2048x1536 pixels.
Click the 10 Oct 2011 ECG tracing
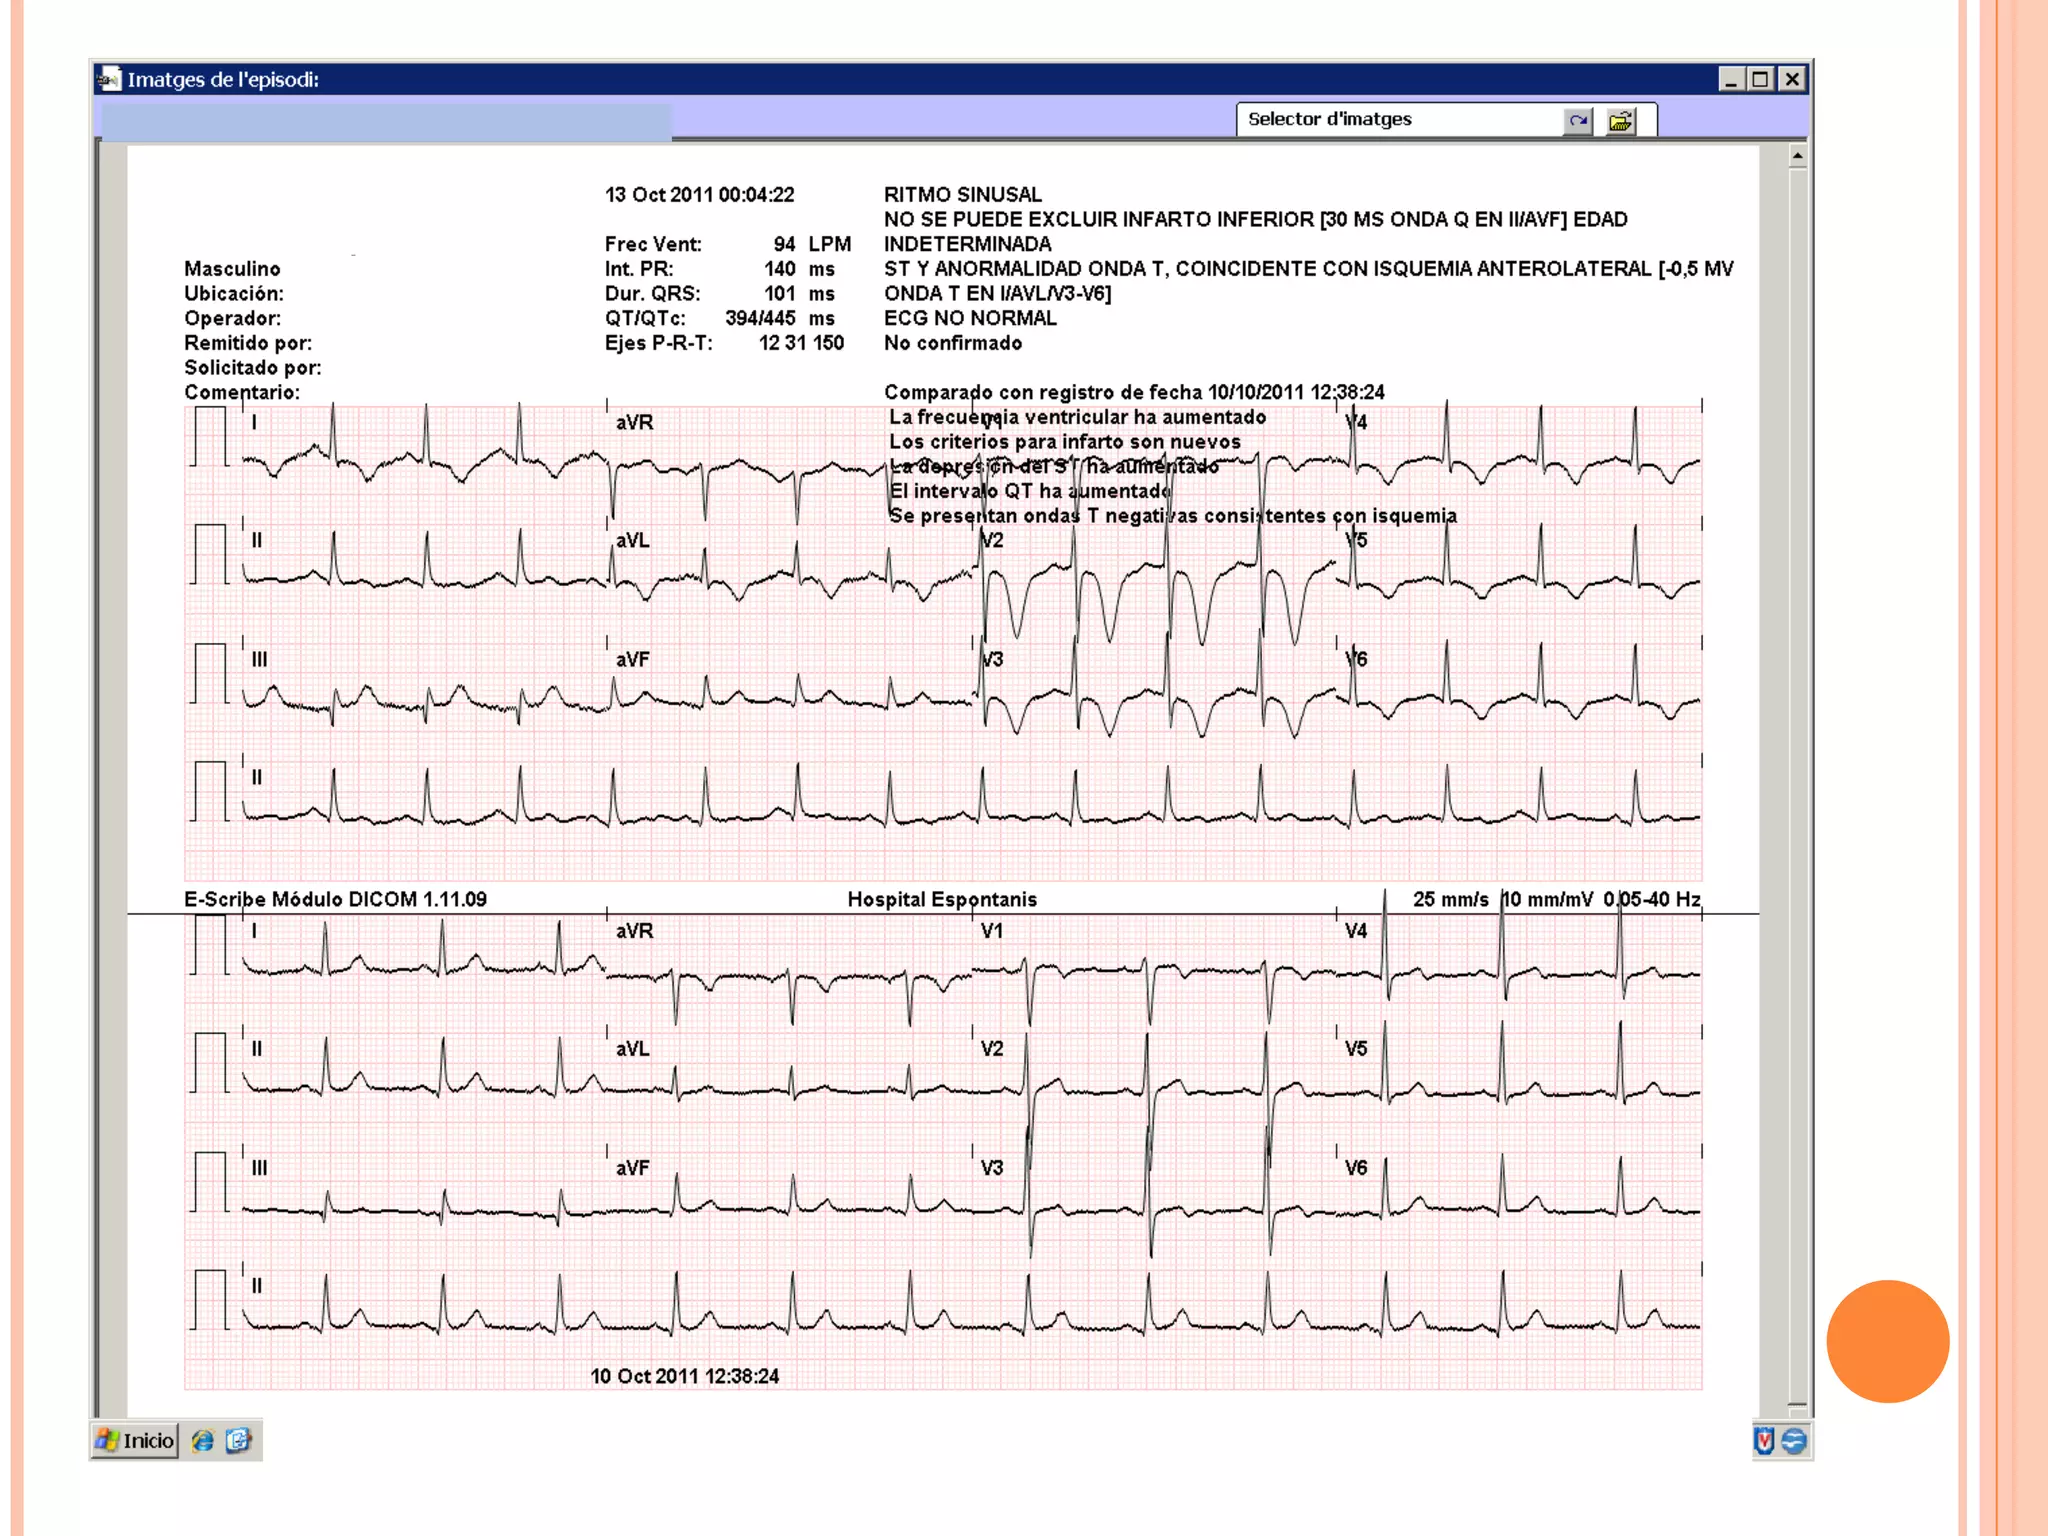943,1150
